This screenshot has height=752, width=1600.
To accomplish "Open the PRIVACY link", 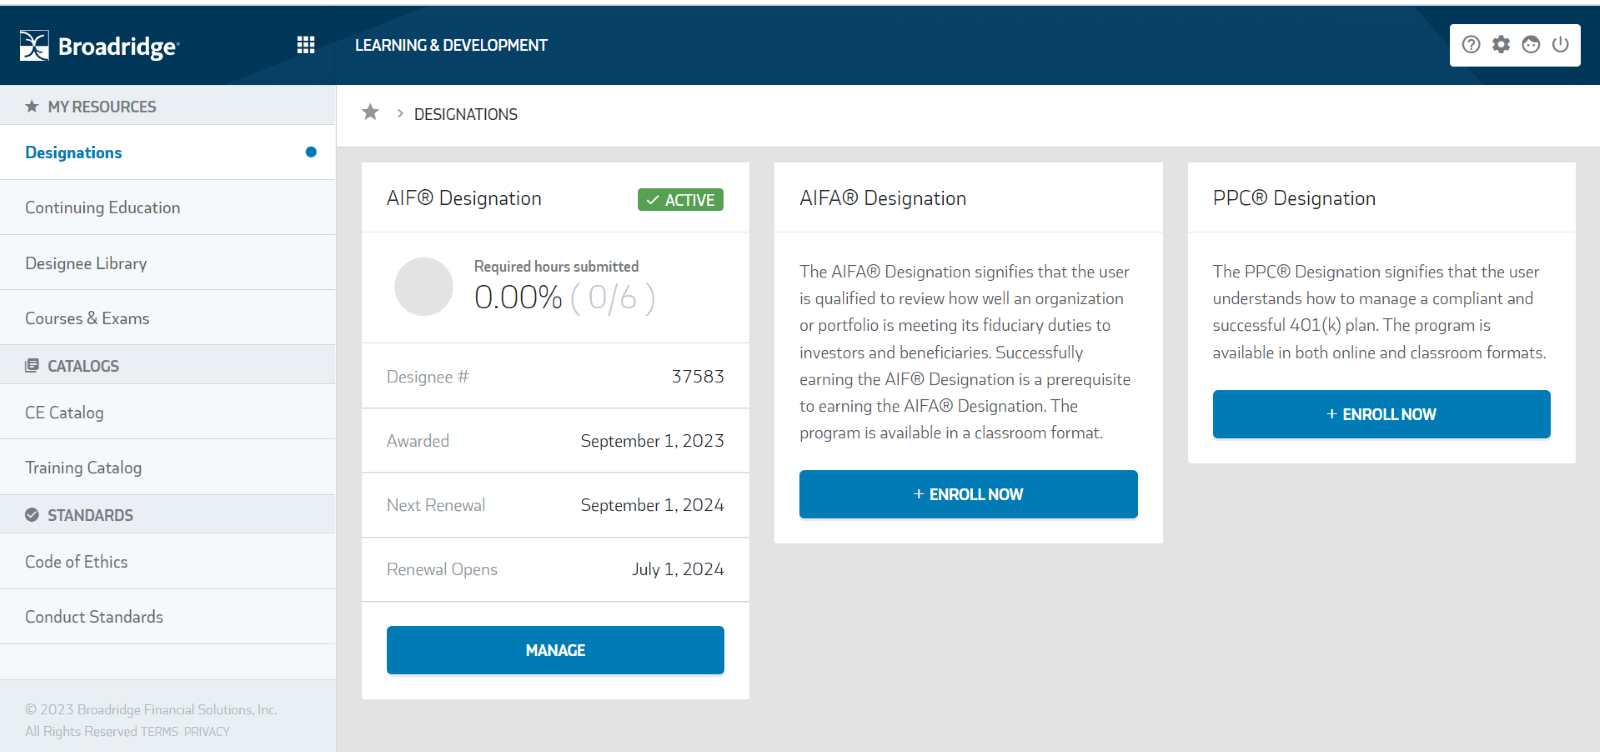I will [x=207, y=732].
